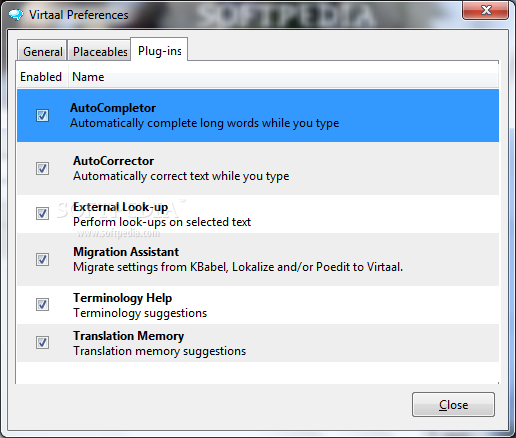Sort by the Name column header
Image resolution: width=516 pixels, height=438 pixels.
pyautogui.click(x=283, y=77)
